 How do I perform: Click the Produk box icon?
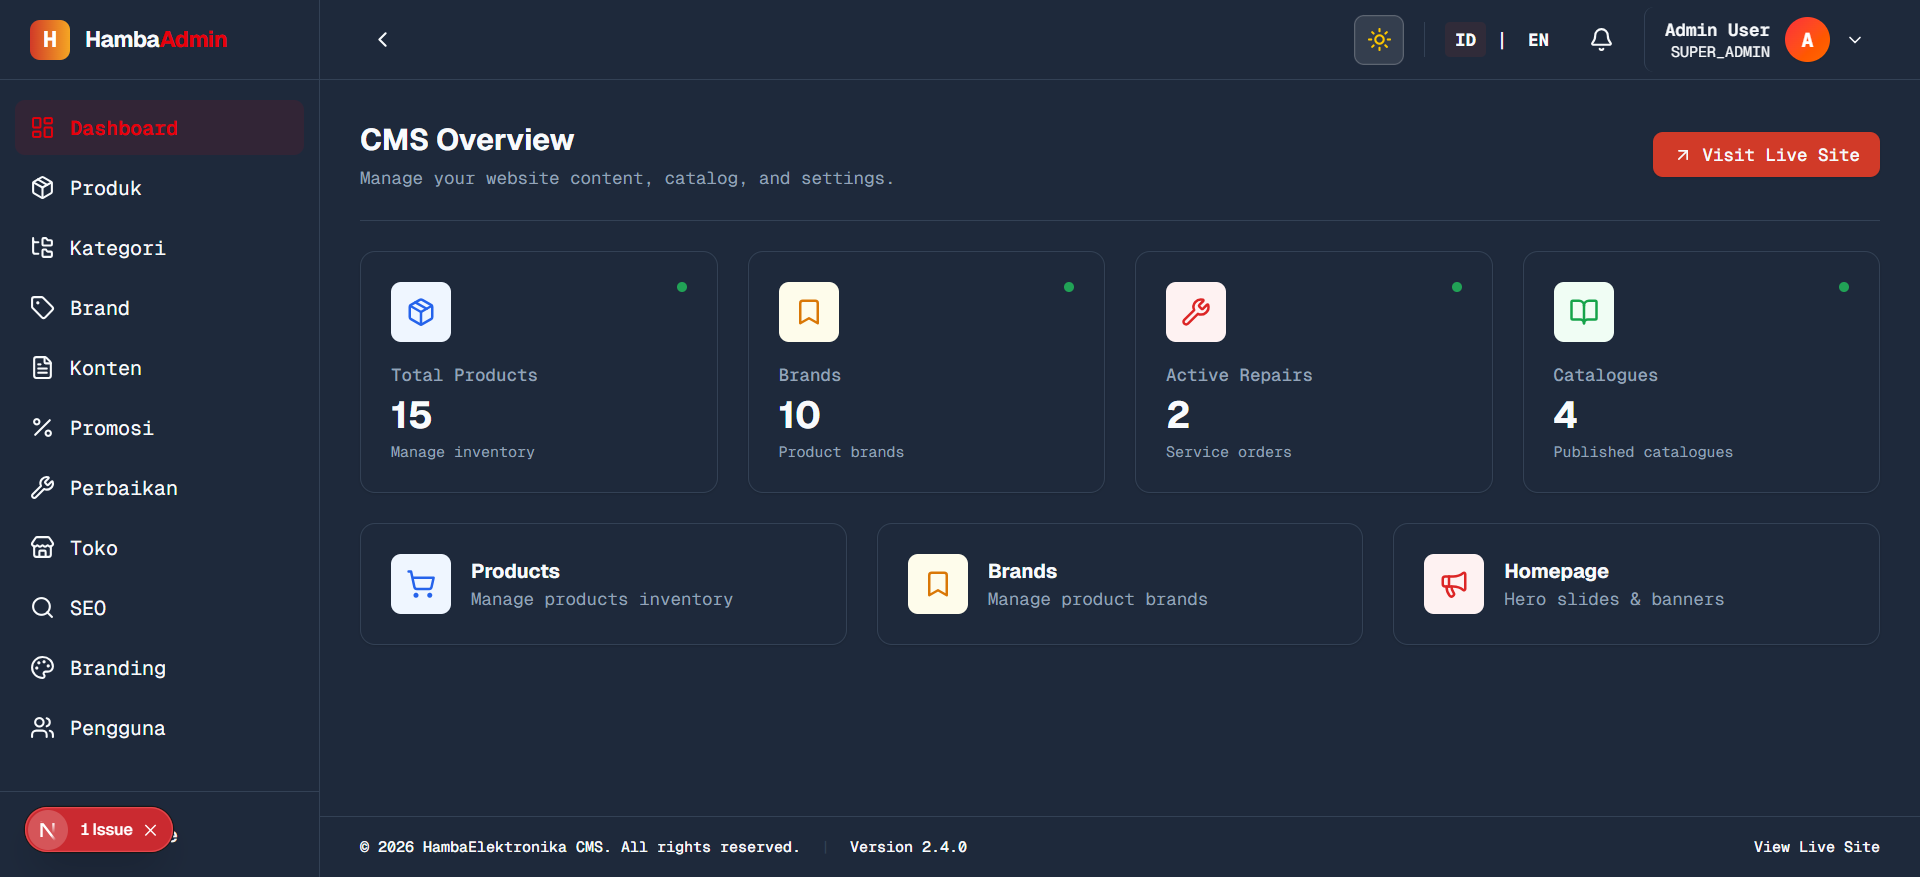point(42,188)
